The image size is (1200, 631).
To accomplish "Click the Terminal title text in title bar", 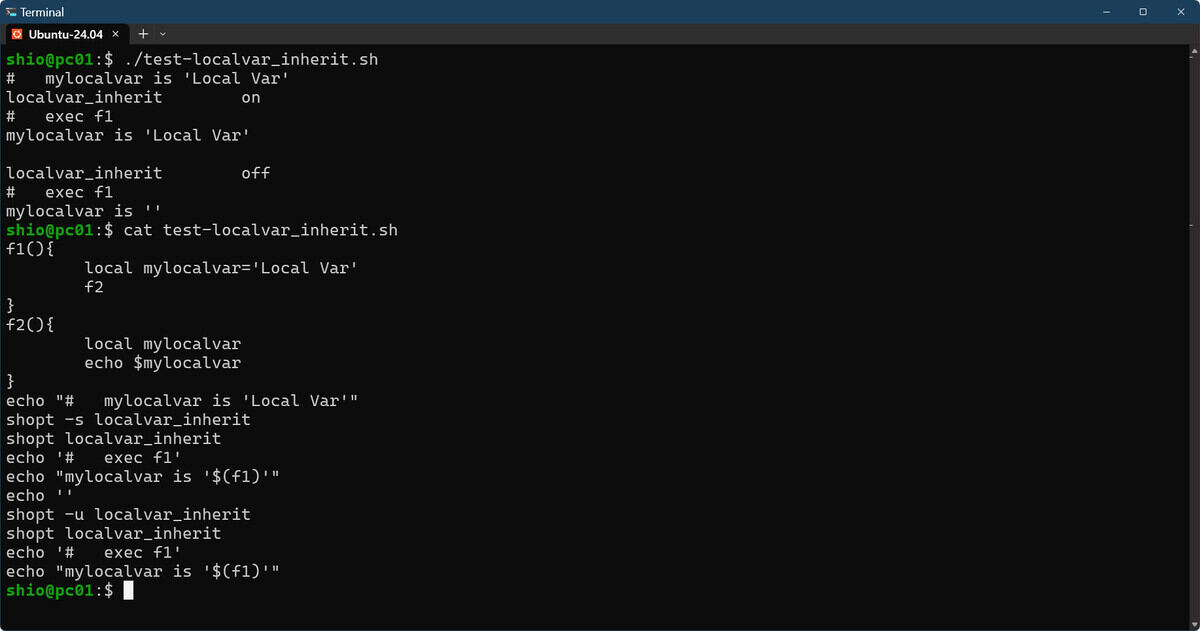I will point(42,12).
